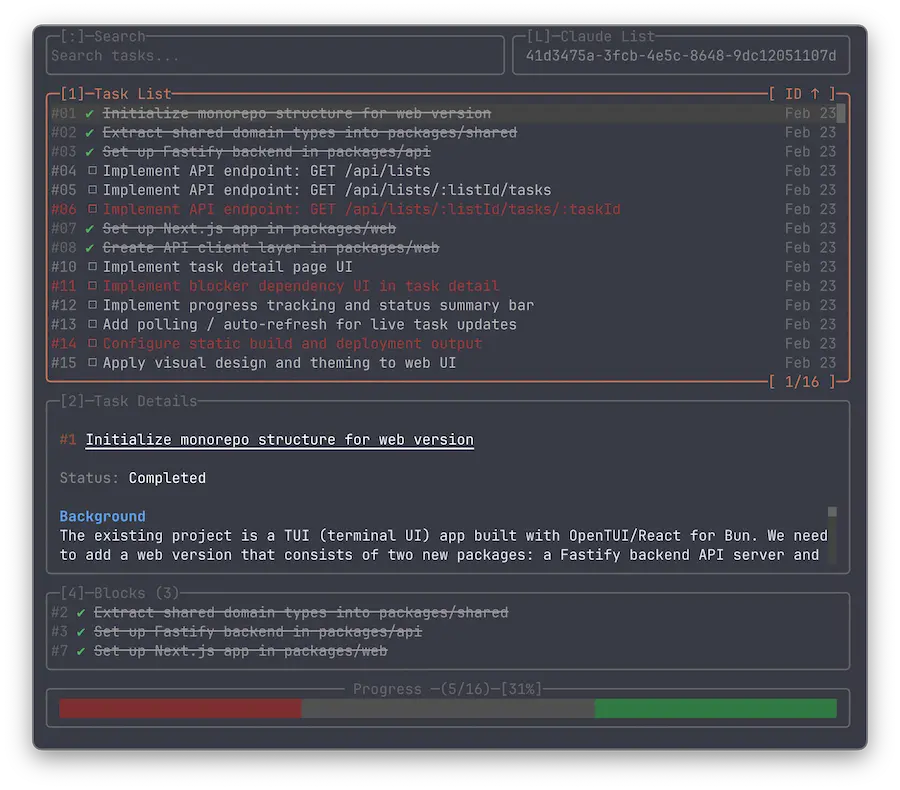
Task: Click the checkmark for blocked task #7
Action: (x=81, y=651)
